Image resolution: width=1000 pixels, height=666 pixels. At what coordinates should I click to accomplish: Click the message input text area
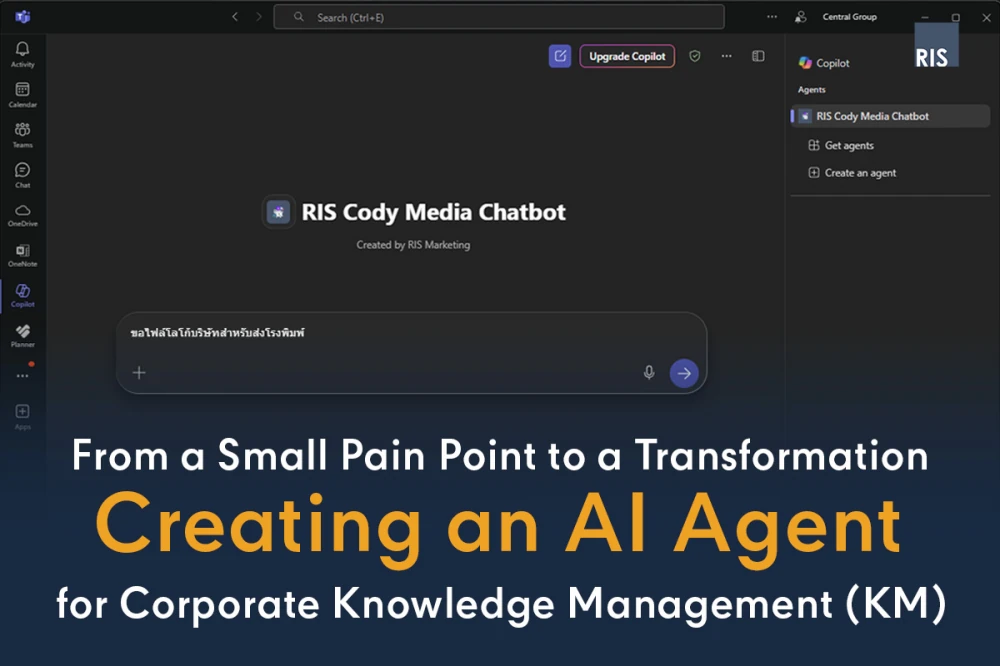pyautogui.click(x=411, y=333)
